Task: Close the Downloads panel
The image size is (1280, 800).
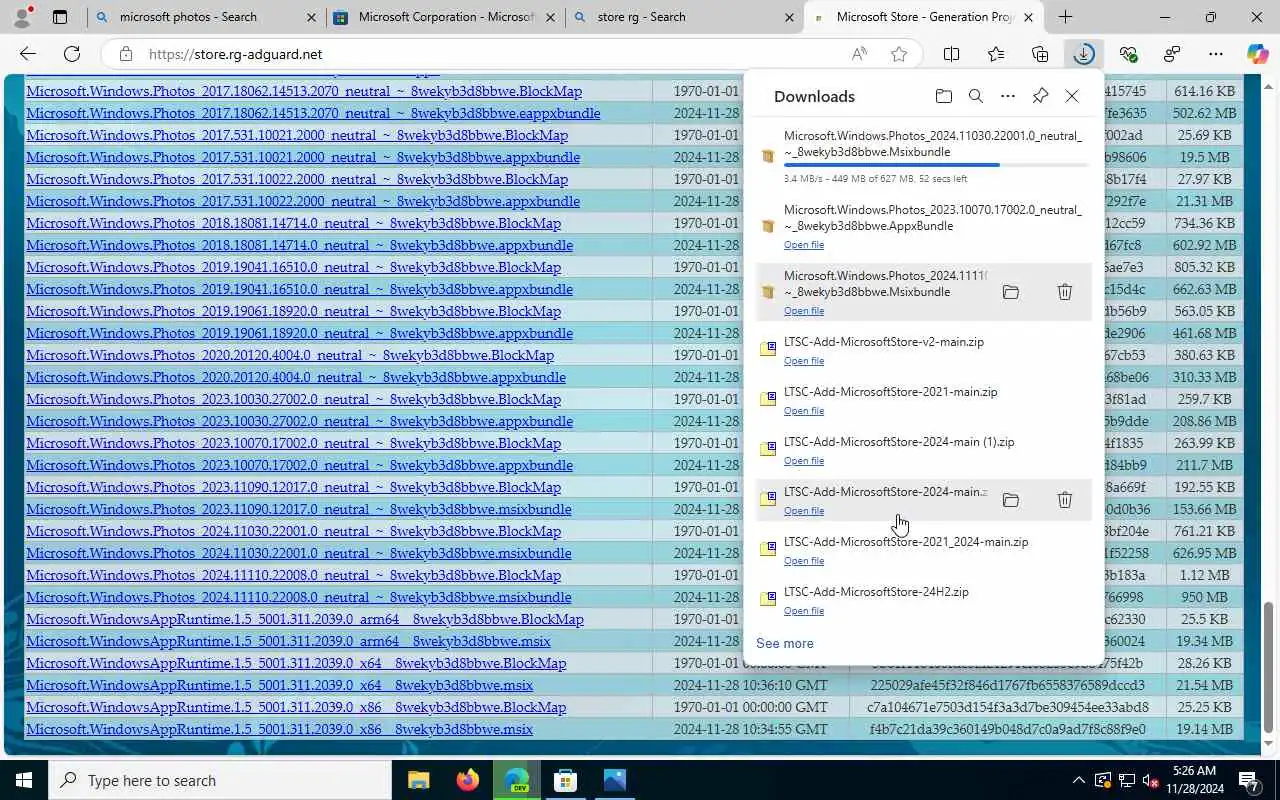Action: click(1072, 96)
